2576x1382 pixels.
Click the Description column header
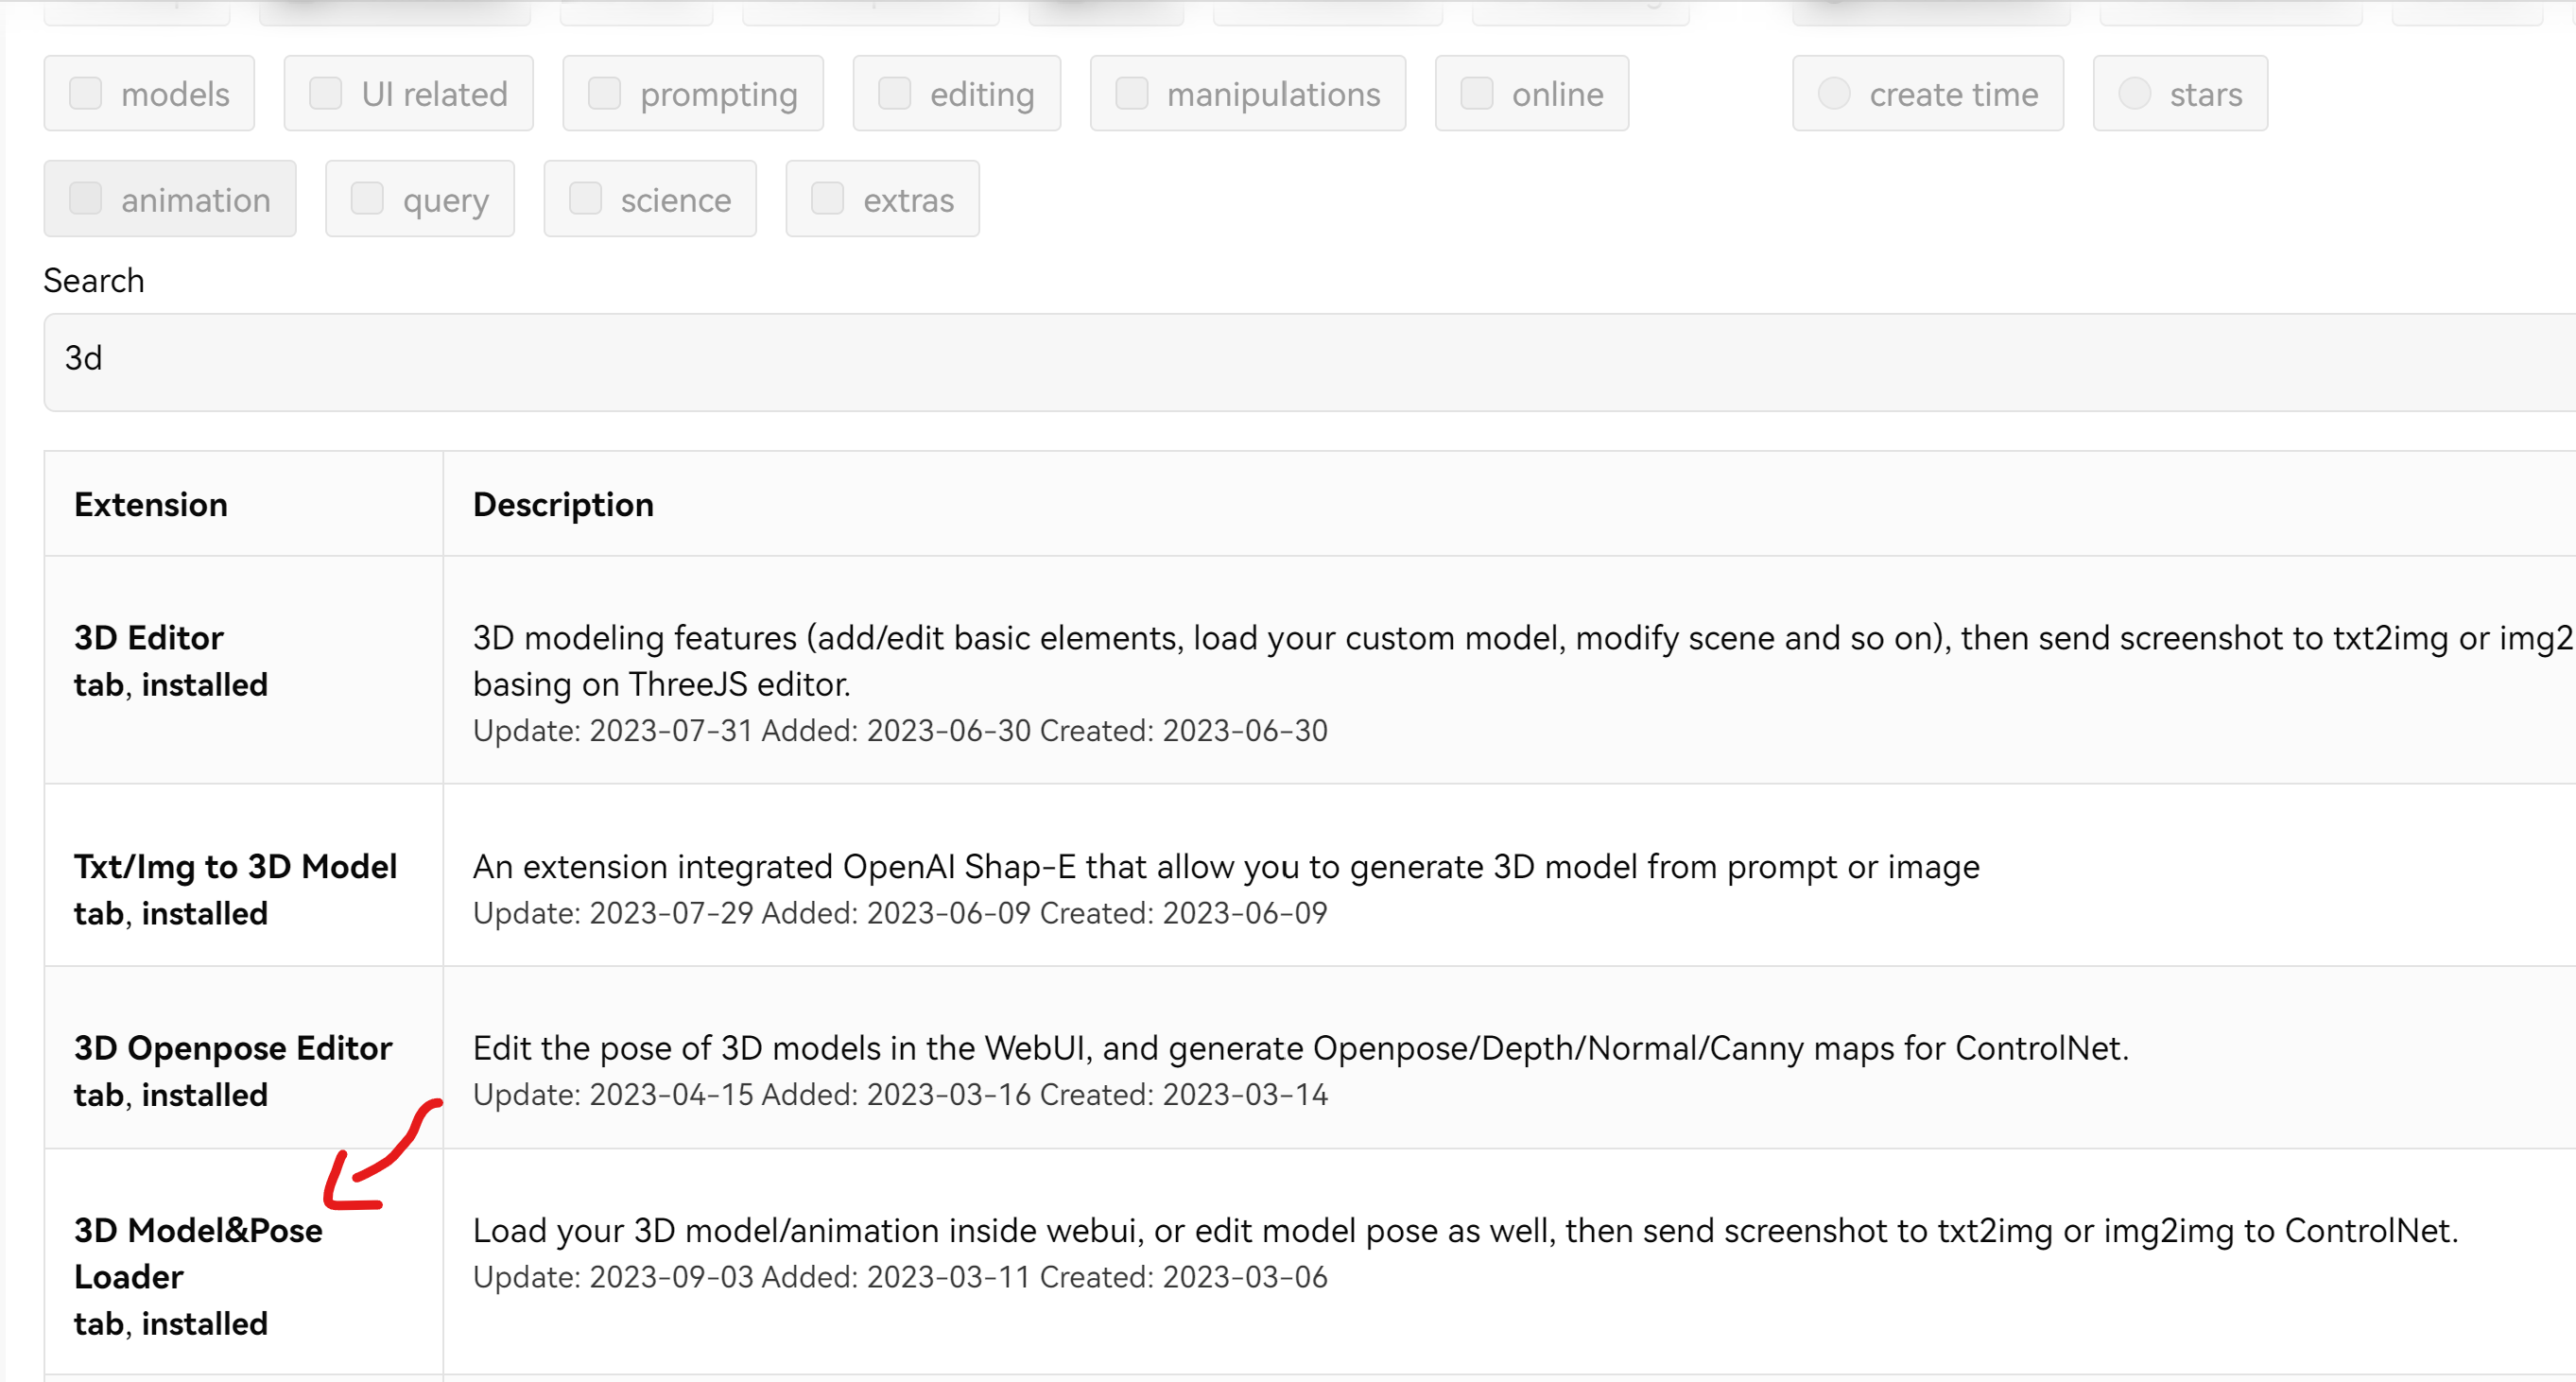point(563,505)
